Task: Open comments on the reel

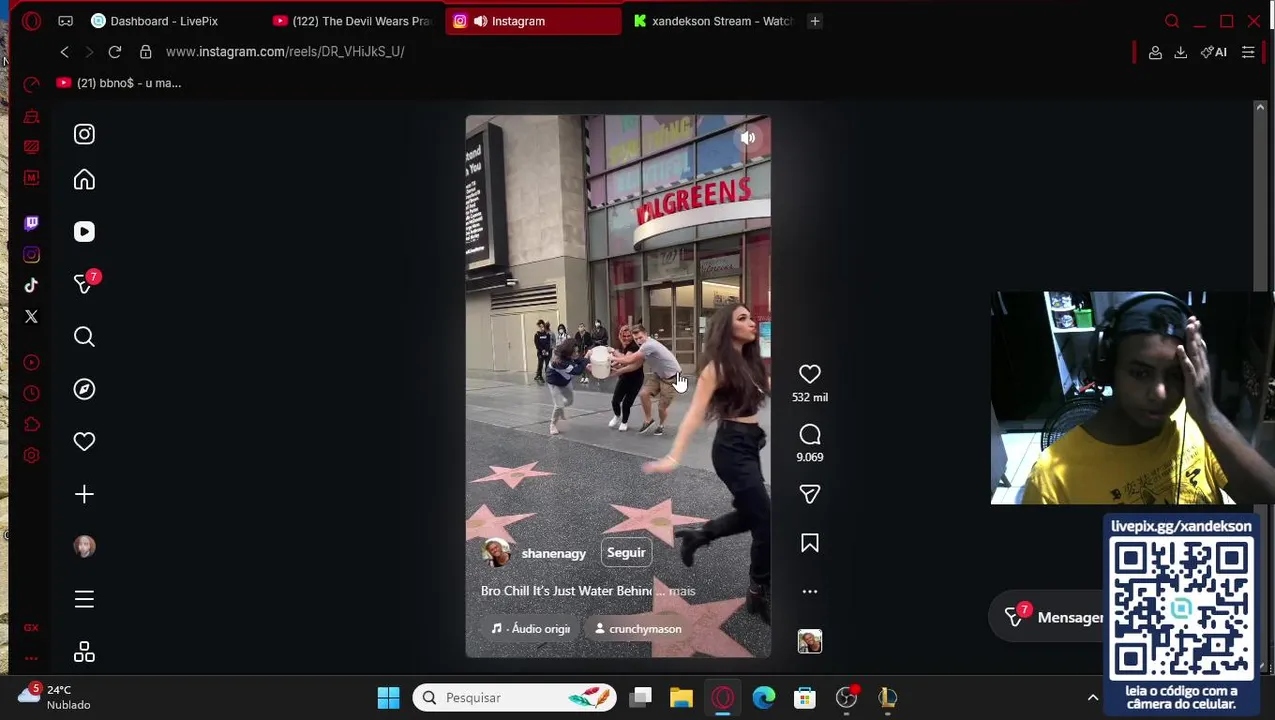Action: 810,435
